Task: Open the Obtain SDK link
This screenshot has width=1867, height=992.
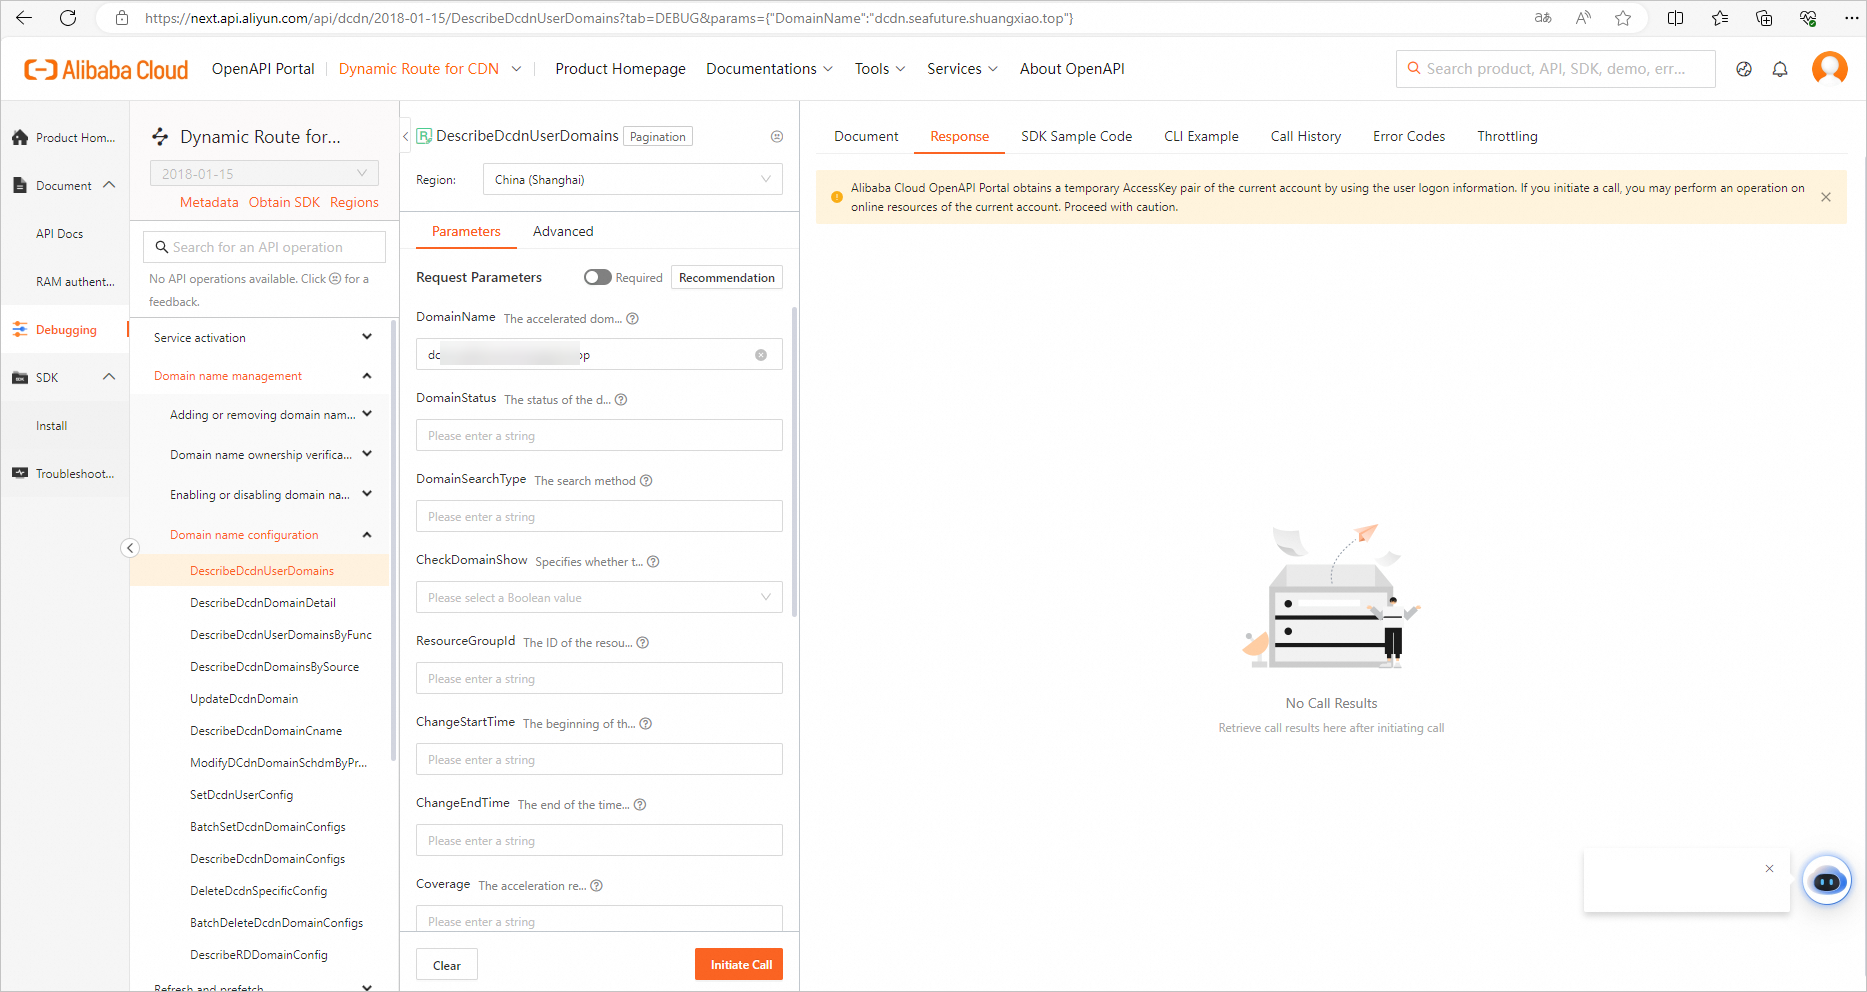Action: [x=284, y=202]
